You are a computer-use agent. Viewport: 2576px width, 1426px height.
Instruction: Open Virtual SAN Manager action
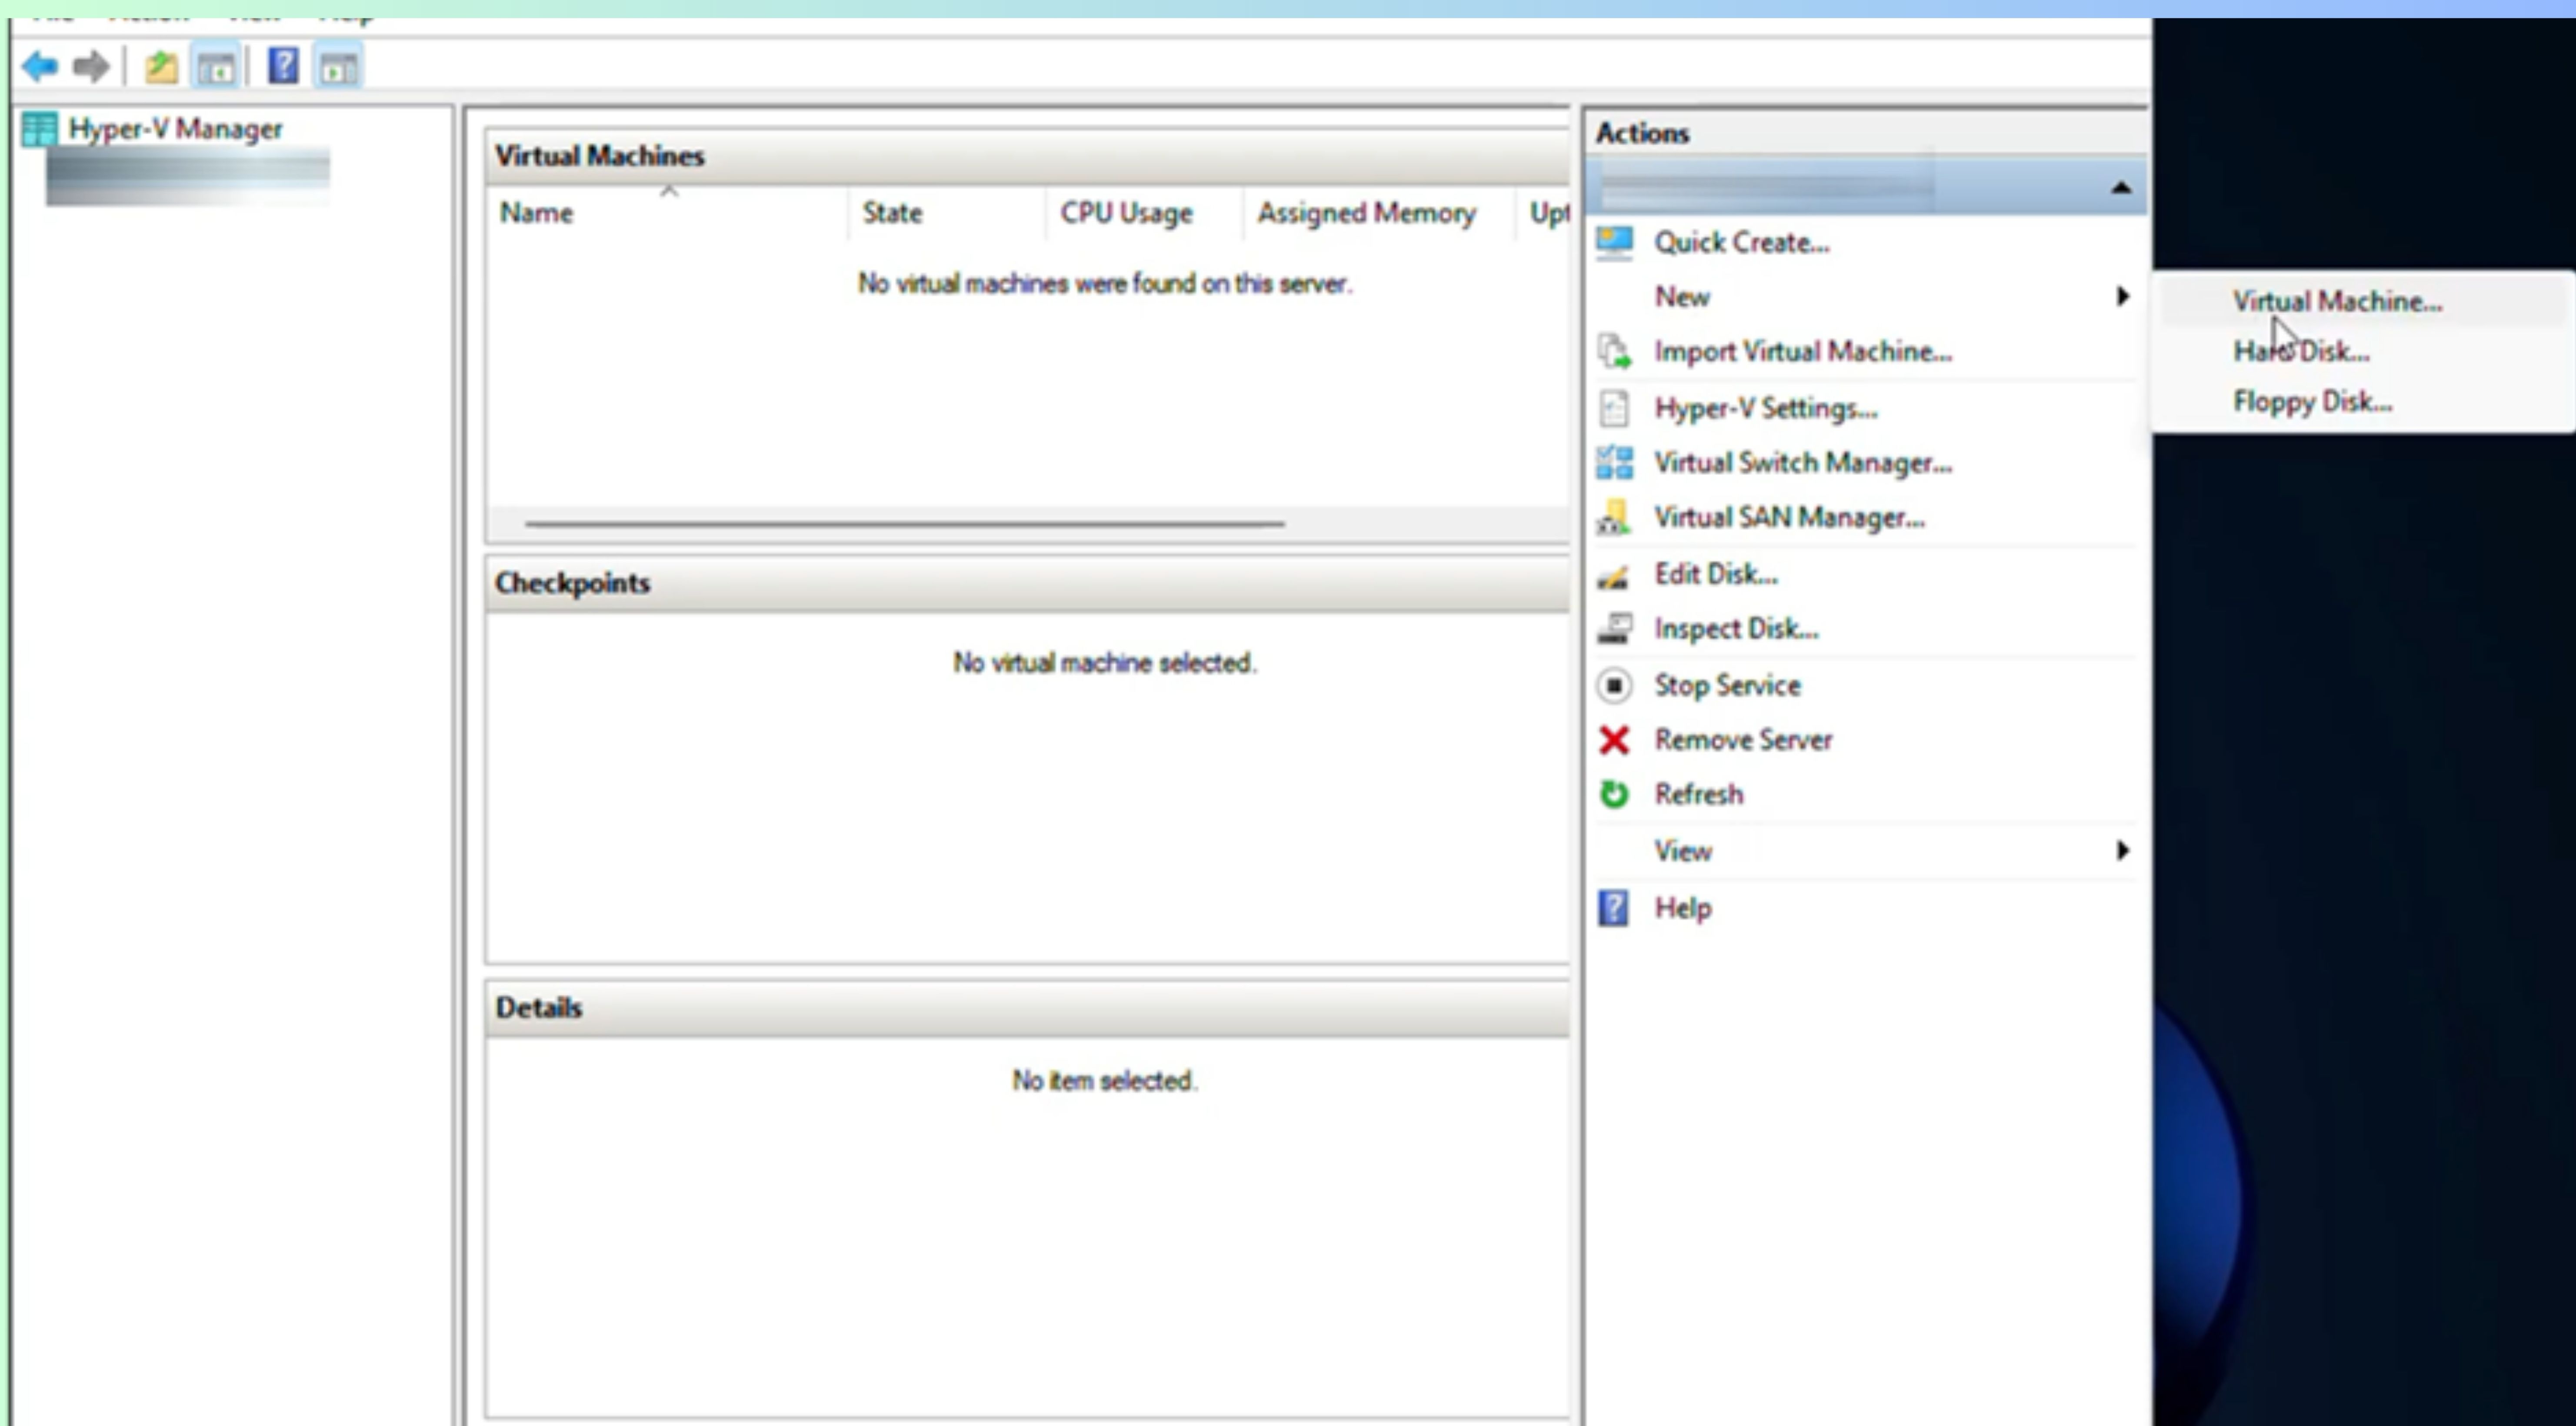pyautogui.click(x=1789, y=517)
